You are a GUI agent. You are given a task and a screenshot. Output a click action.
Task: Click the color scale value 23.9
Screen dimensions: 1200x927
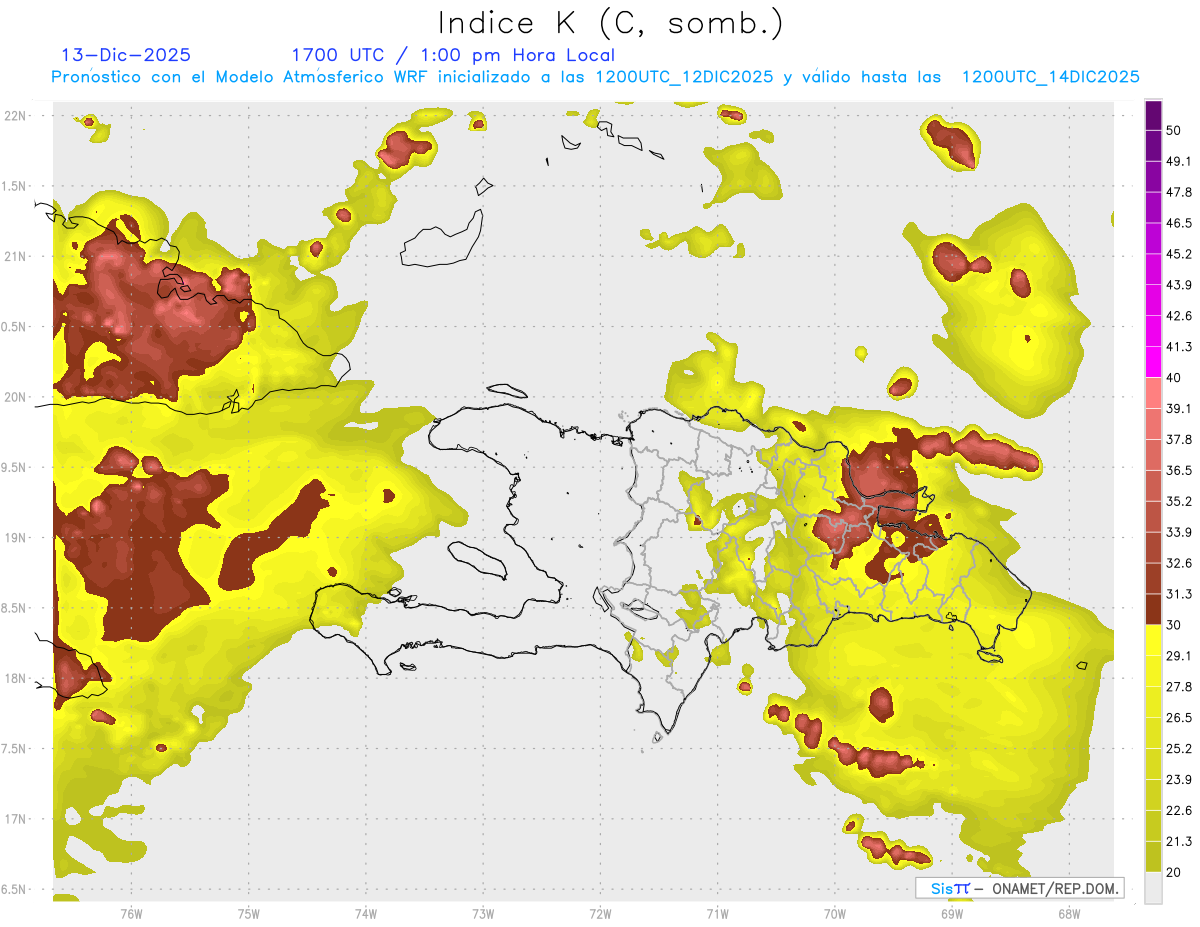(1179, 780)
